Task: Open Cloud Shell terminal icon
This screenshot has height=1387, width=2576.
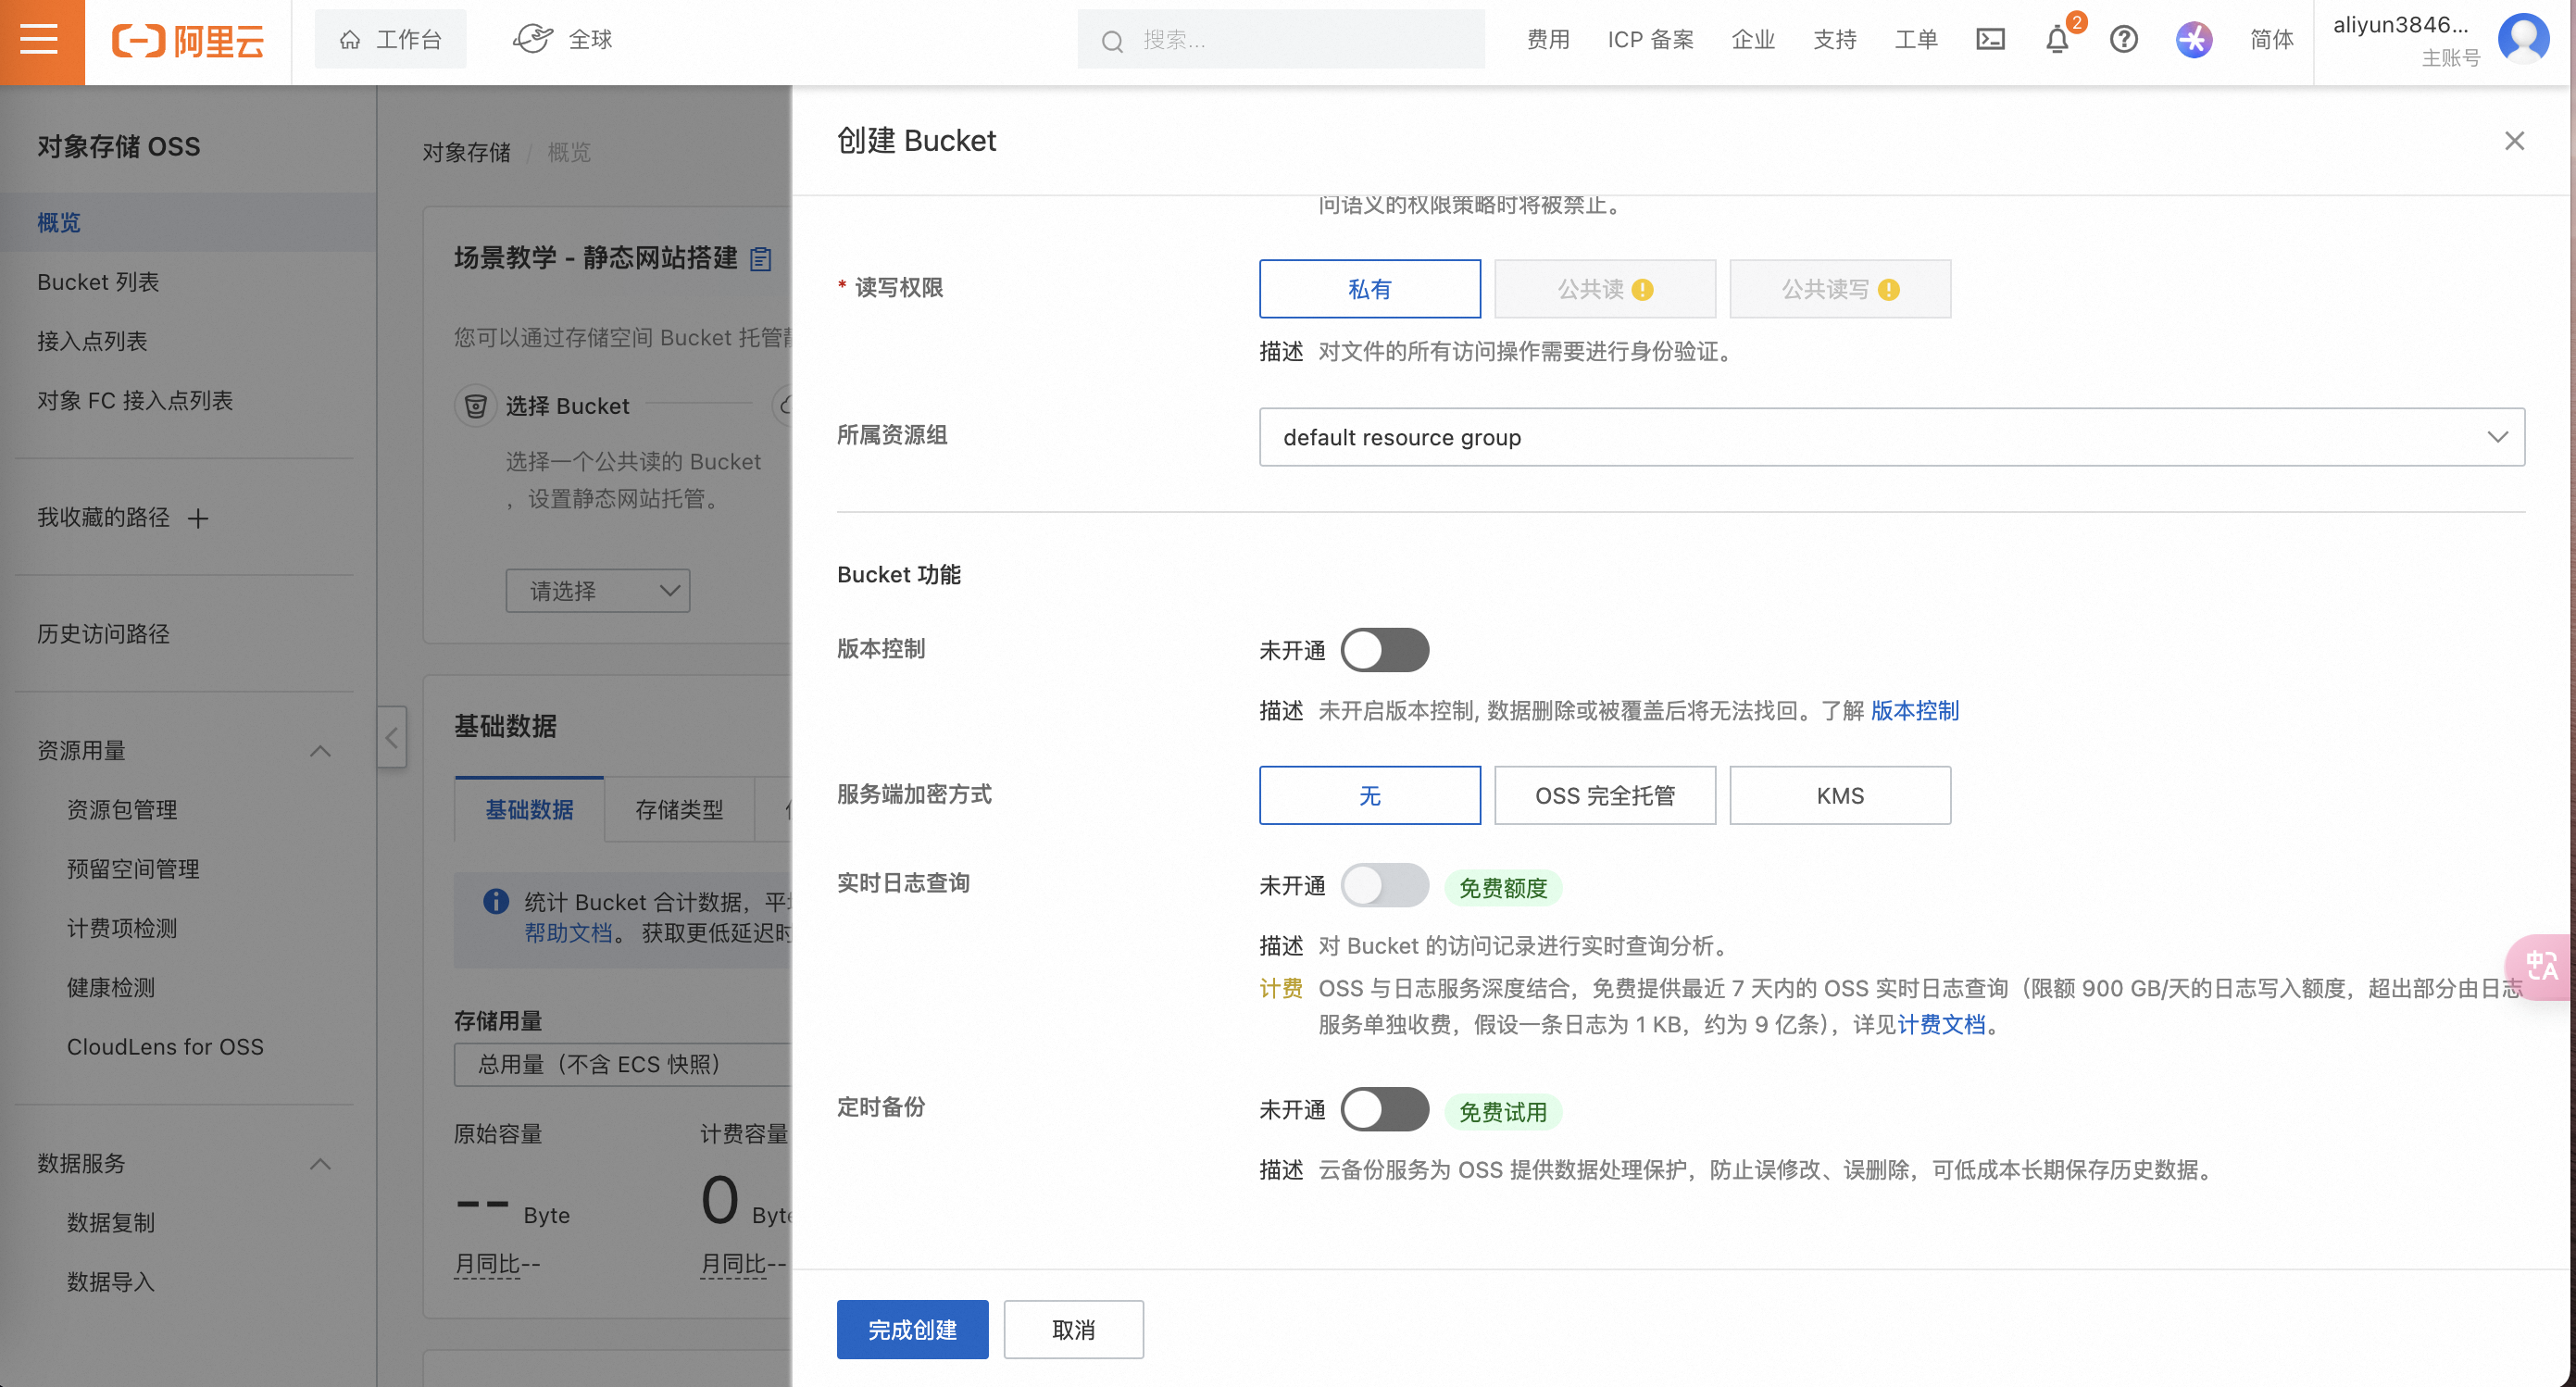Action: 1990,39
